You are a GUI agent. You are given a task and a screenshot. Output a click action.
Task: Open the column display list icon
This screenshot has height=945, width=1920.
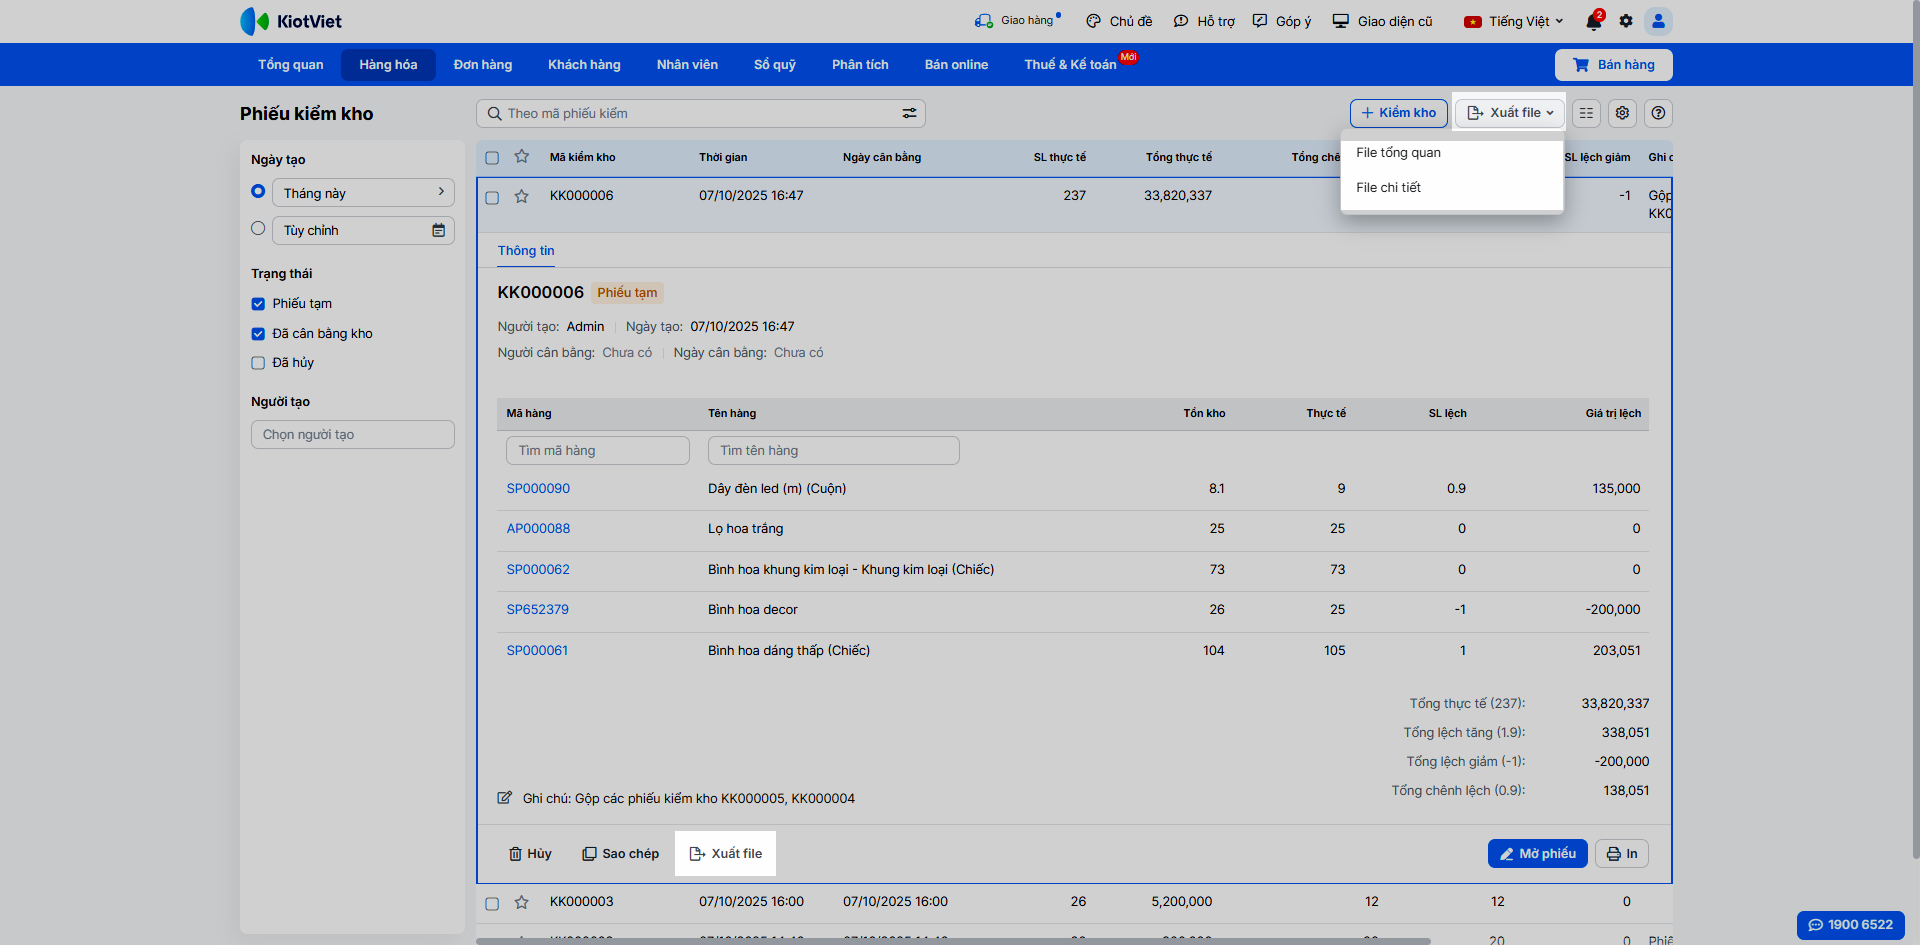click(x=1586, y=113)
